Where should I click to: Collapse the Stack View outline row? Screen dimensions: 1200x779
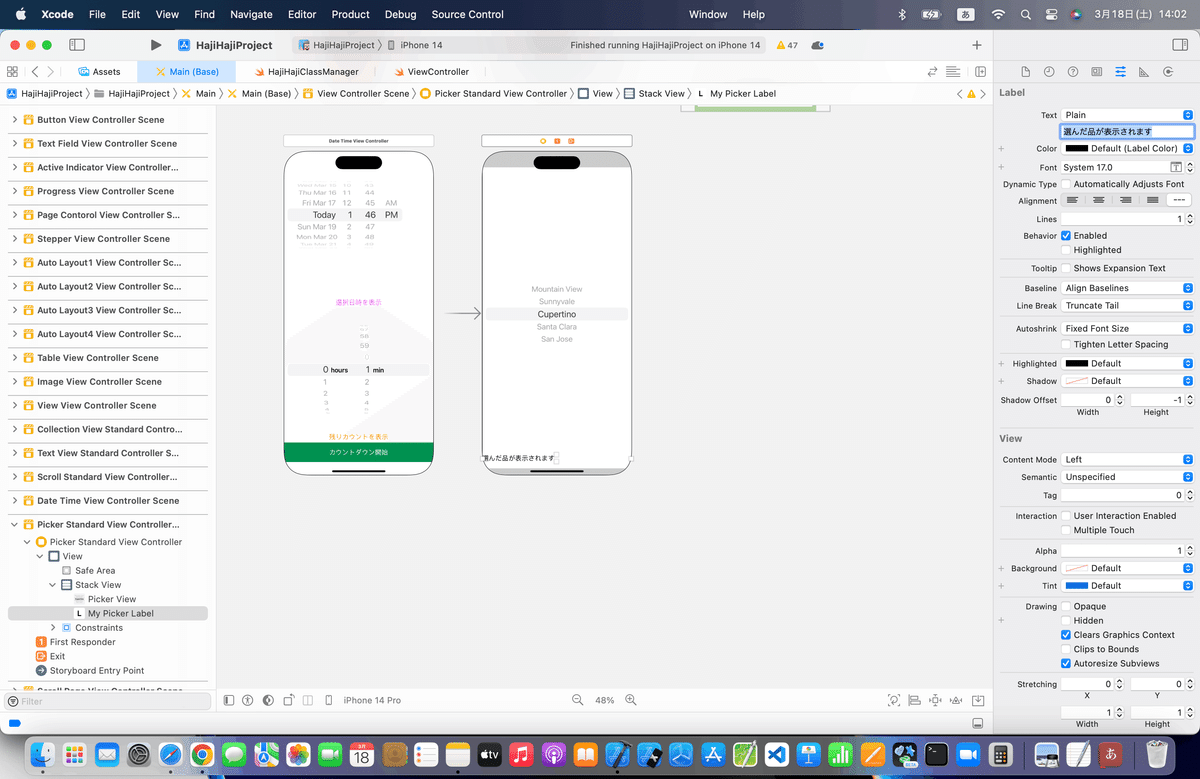(53, 585)
